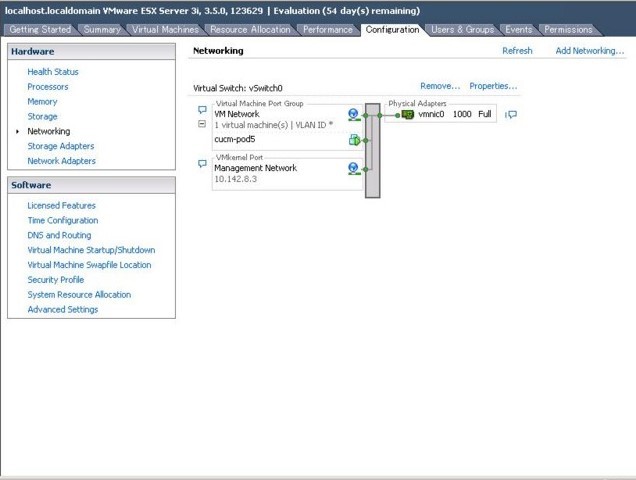The height and width of the screenshot is (480, 636).
Task: Click the vSwitch0 switch body graphic
Action: click(373, 151)
